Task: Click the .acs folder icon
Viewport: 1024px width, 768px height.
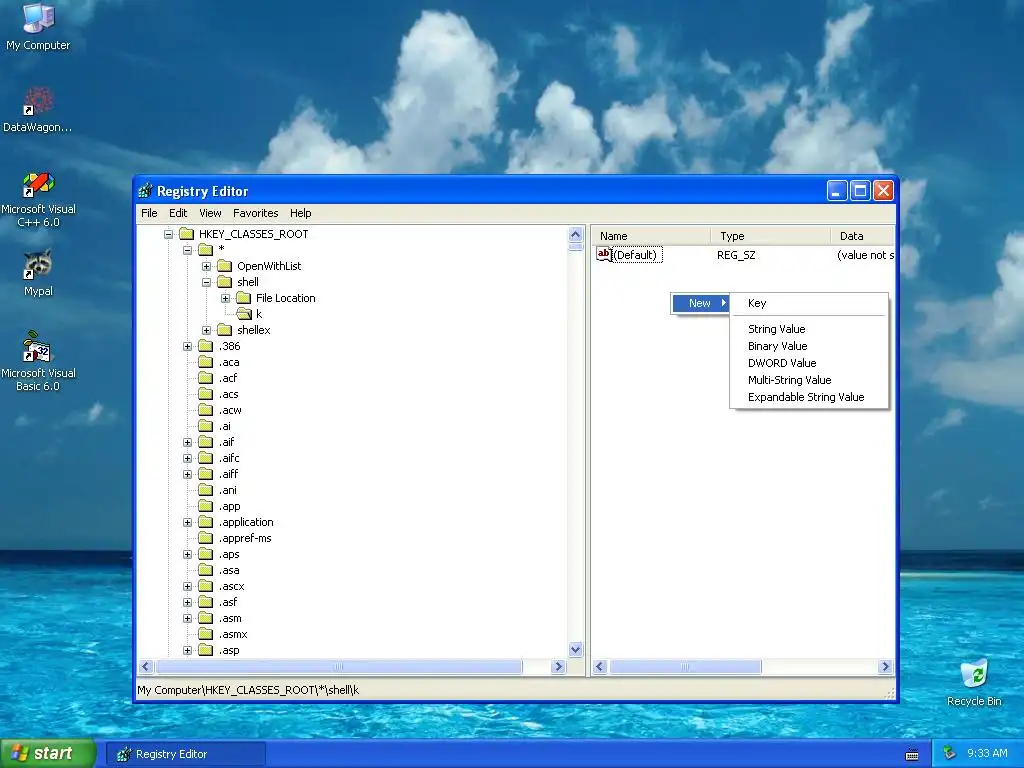Action: click(206, 394)
